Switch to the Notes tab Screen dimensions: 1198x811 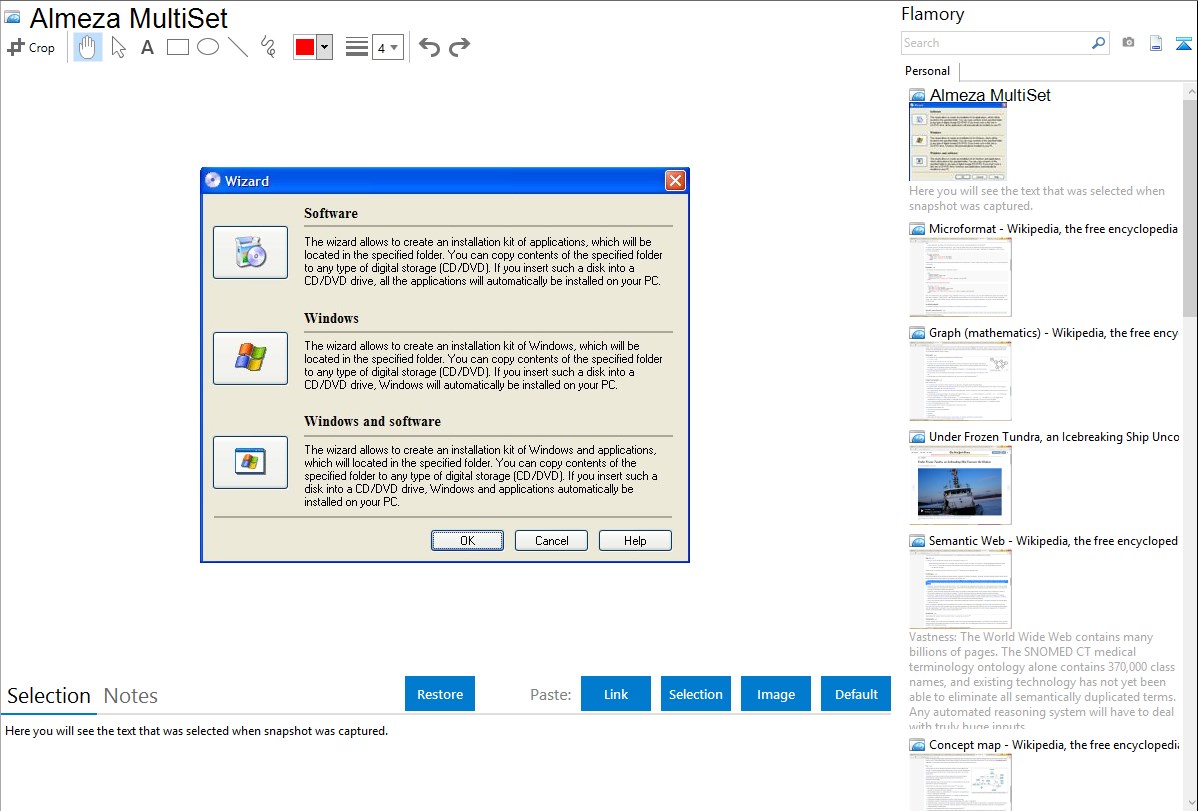pos(131,696)
